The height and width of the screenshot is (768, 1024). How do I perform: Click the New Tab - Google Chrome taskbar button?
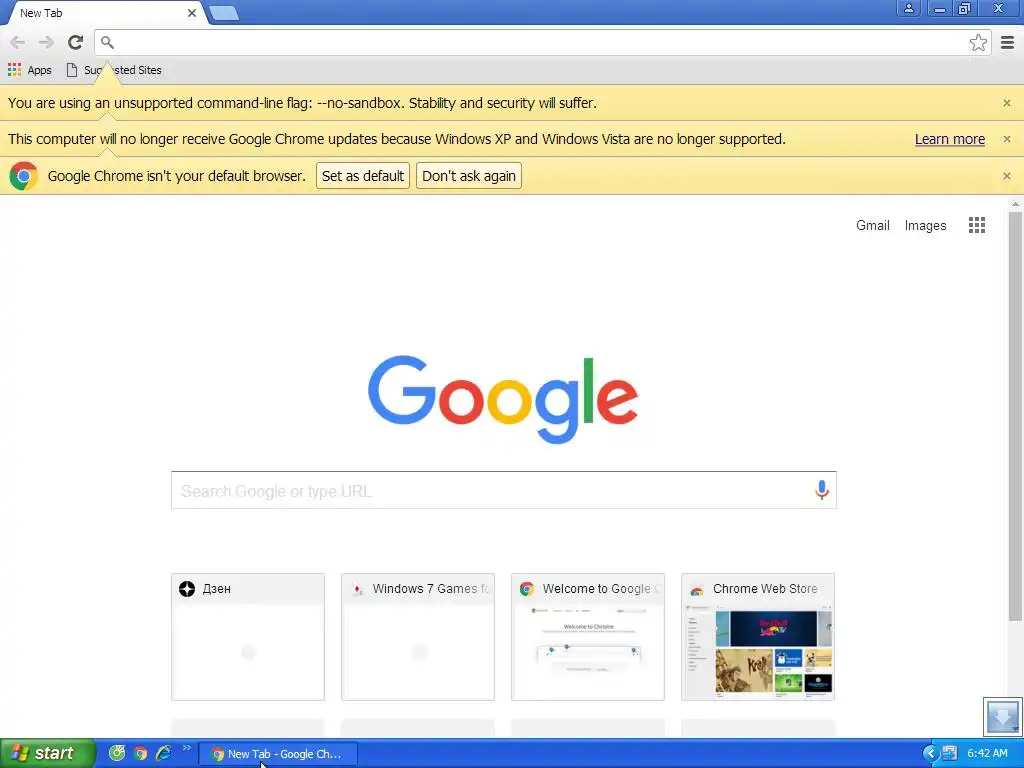click(278, 754)
